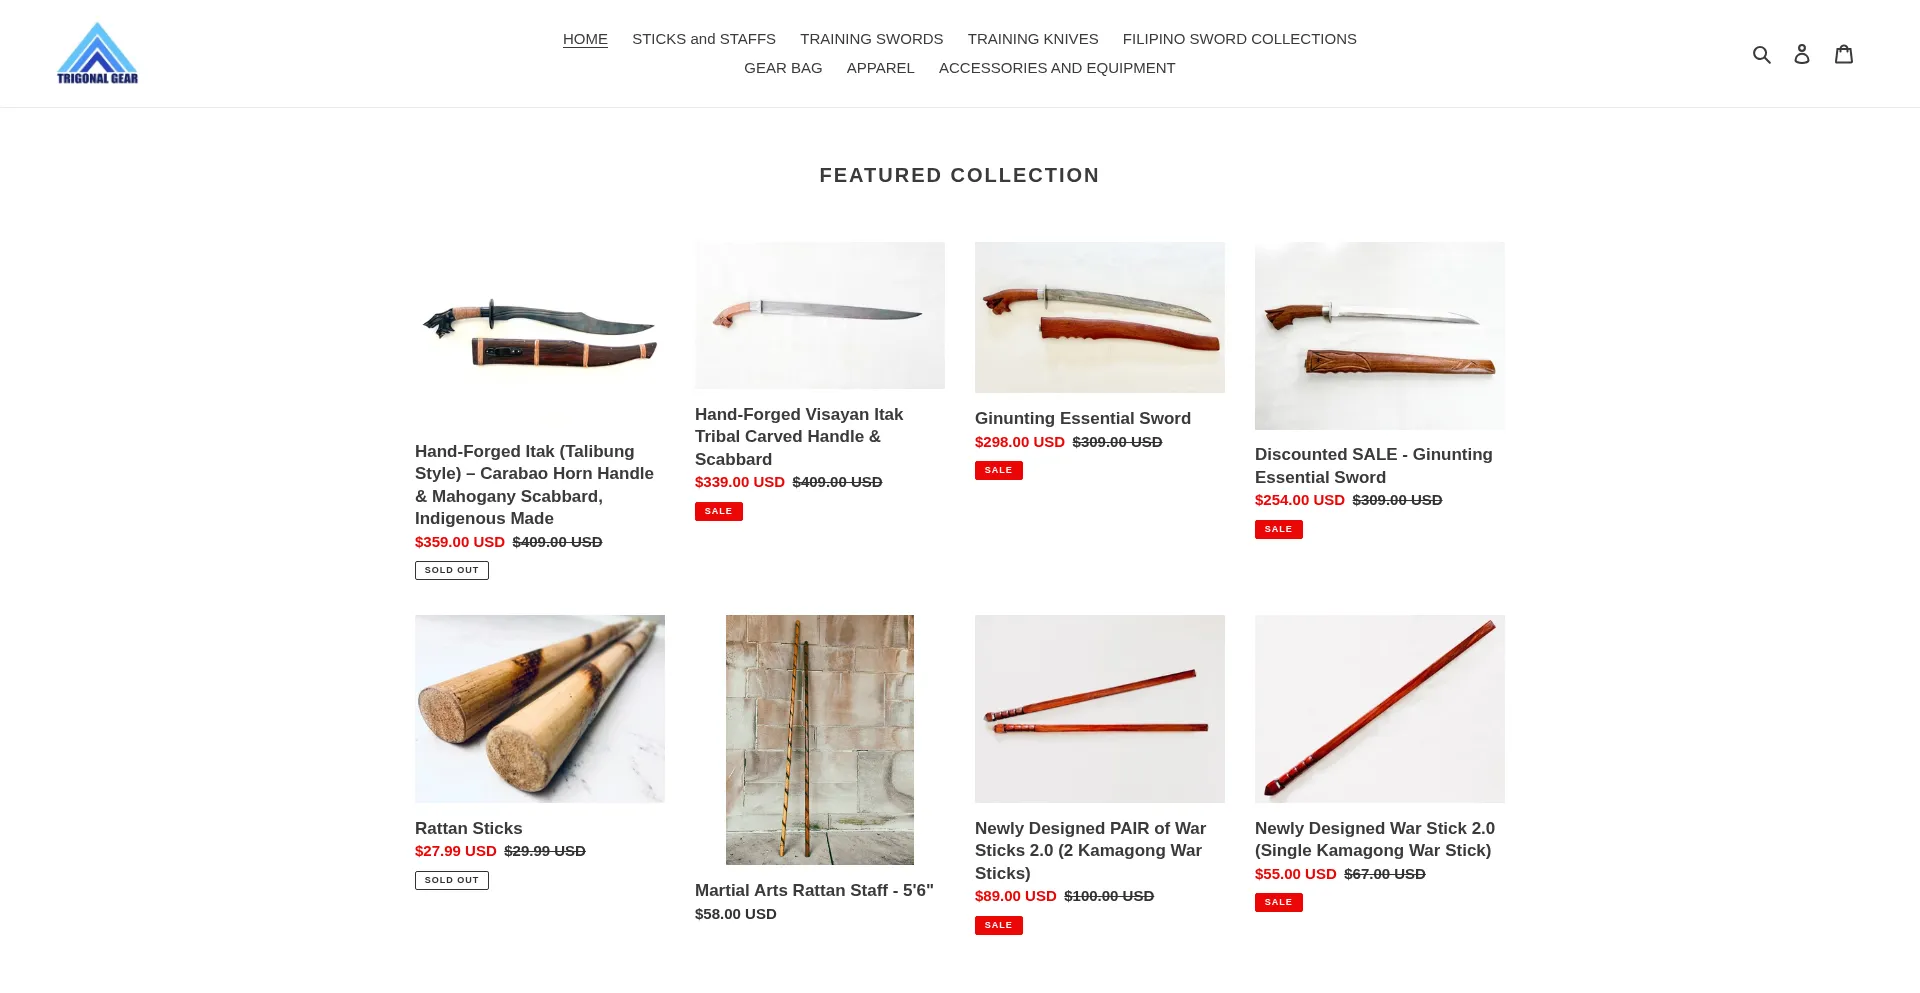This screenshot has width=1920, height=993.
Task: Click the Trigonal Gear logo
Action: tap(97, 53)
